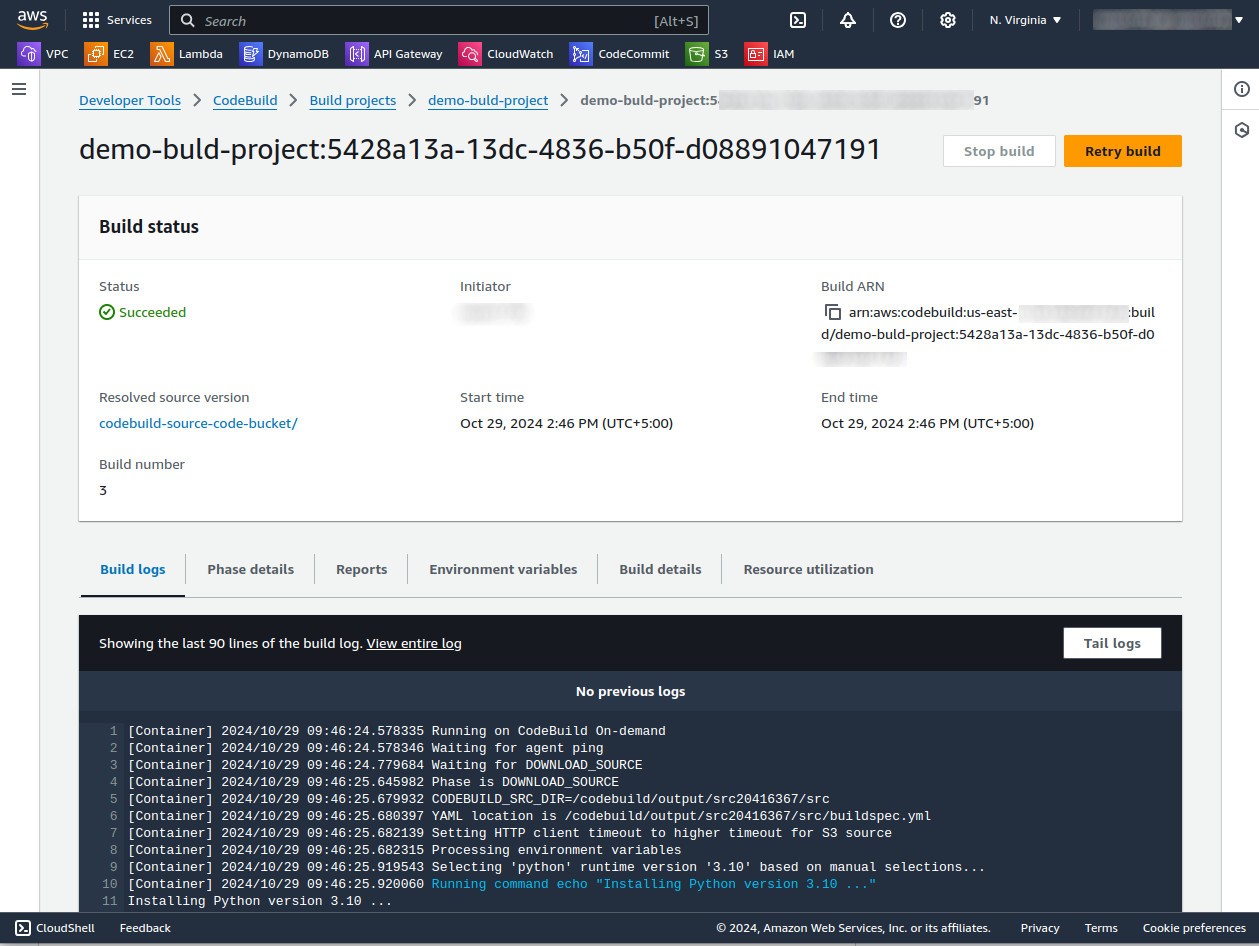The width and height of the screenshot is (1259, 946).
Task: Click the Stop build button
Action: [999, 151]
